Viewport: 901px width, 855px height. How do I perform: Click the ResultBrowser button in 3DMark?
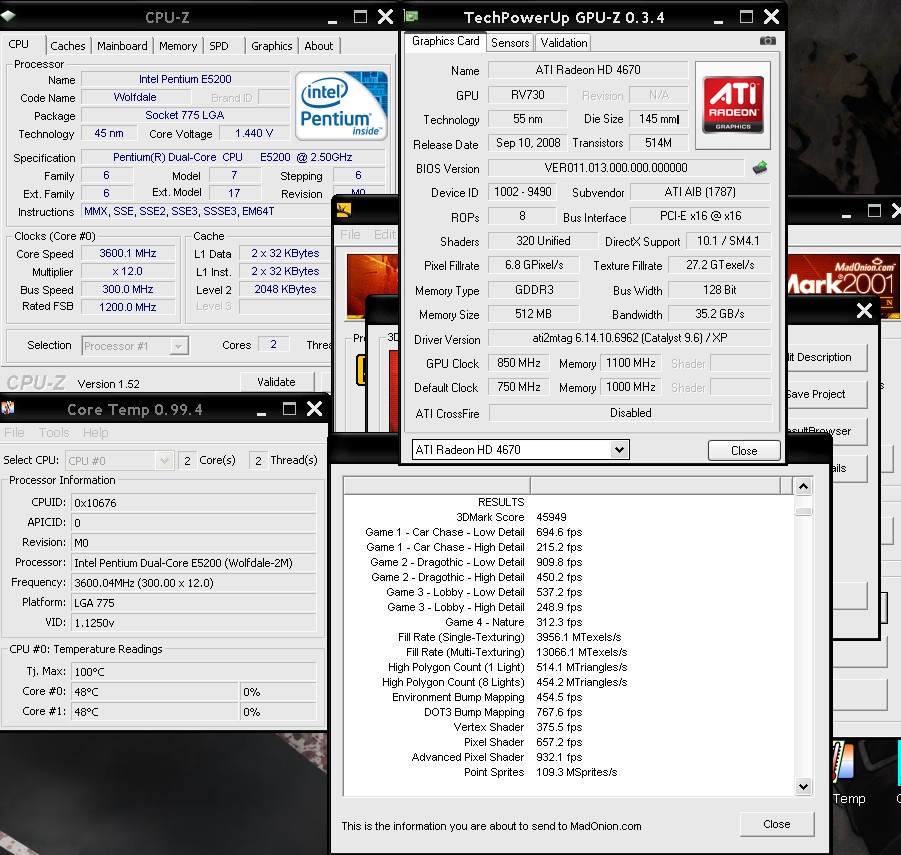(826, 431)
